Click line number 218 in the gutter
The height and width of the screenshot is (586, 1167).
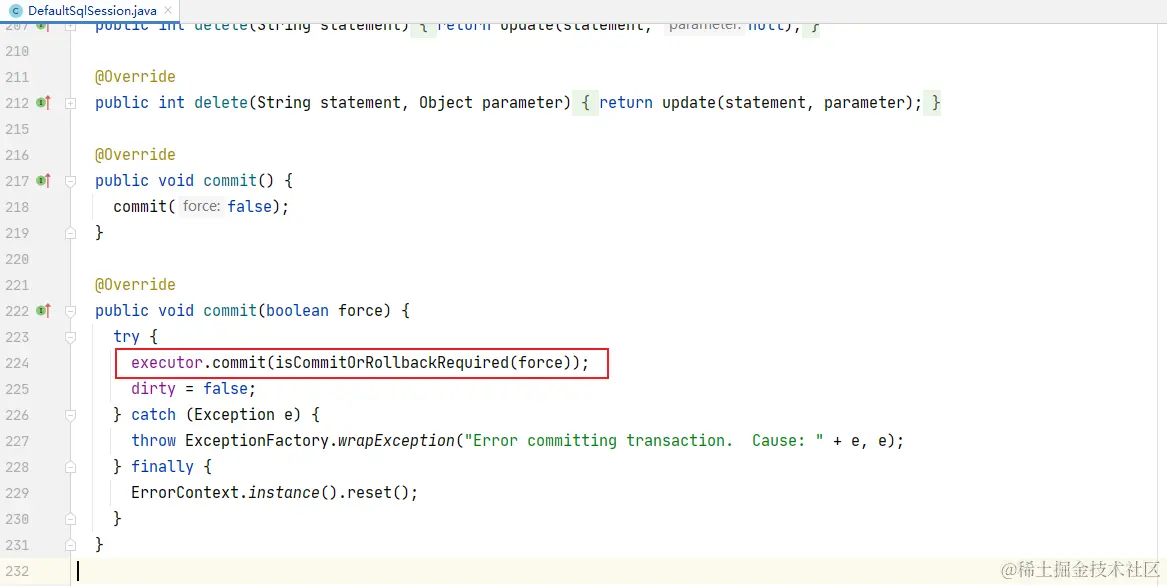tap(16, 206)
